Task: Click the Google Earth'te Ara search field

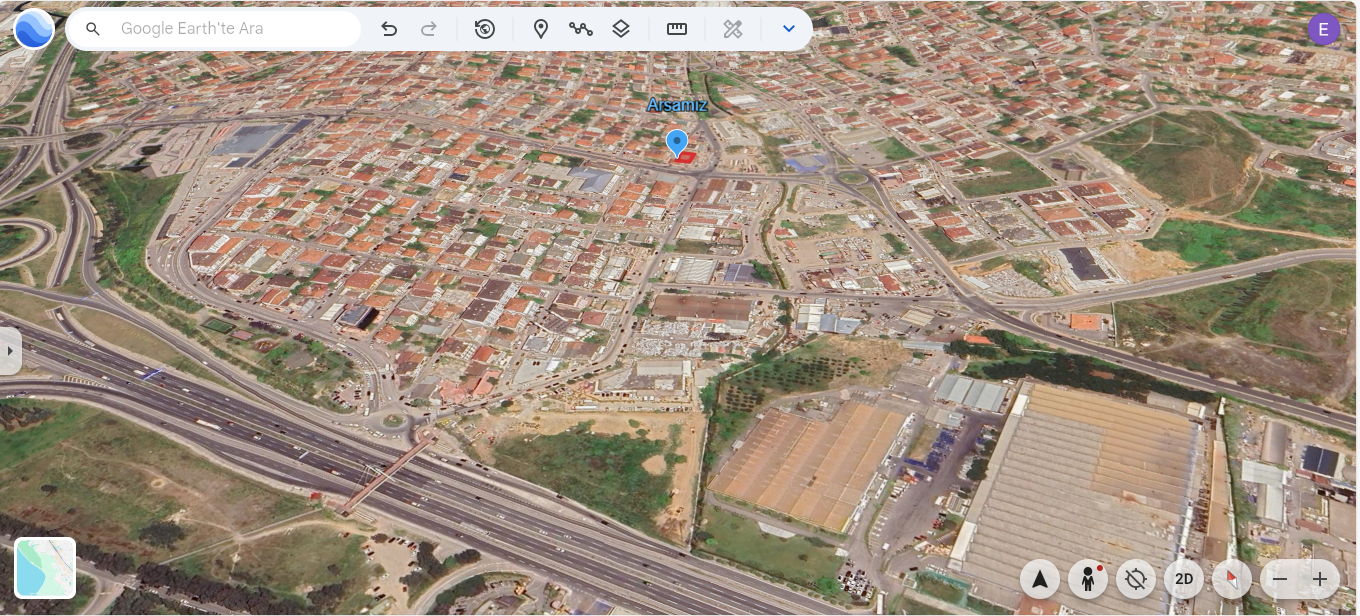Action: pos(235,29)
